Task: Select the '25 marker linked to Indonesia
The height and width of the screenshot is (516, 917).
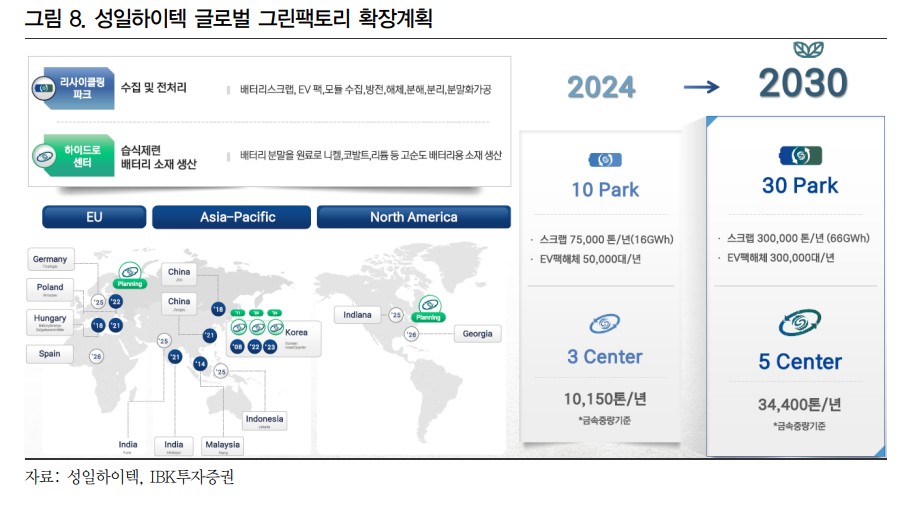Action: 220,371
